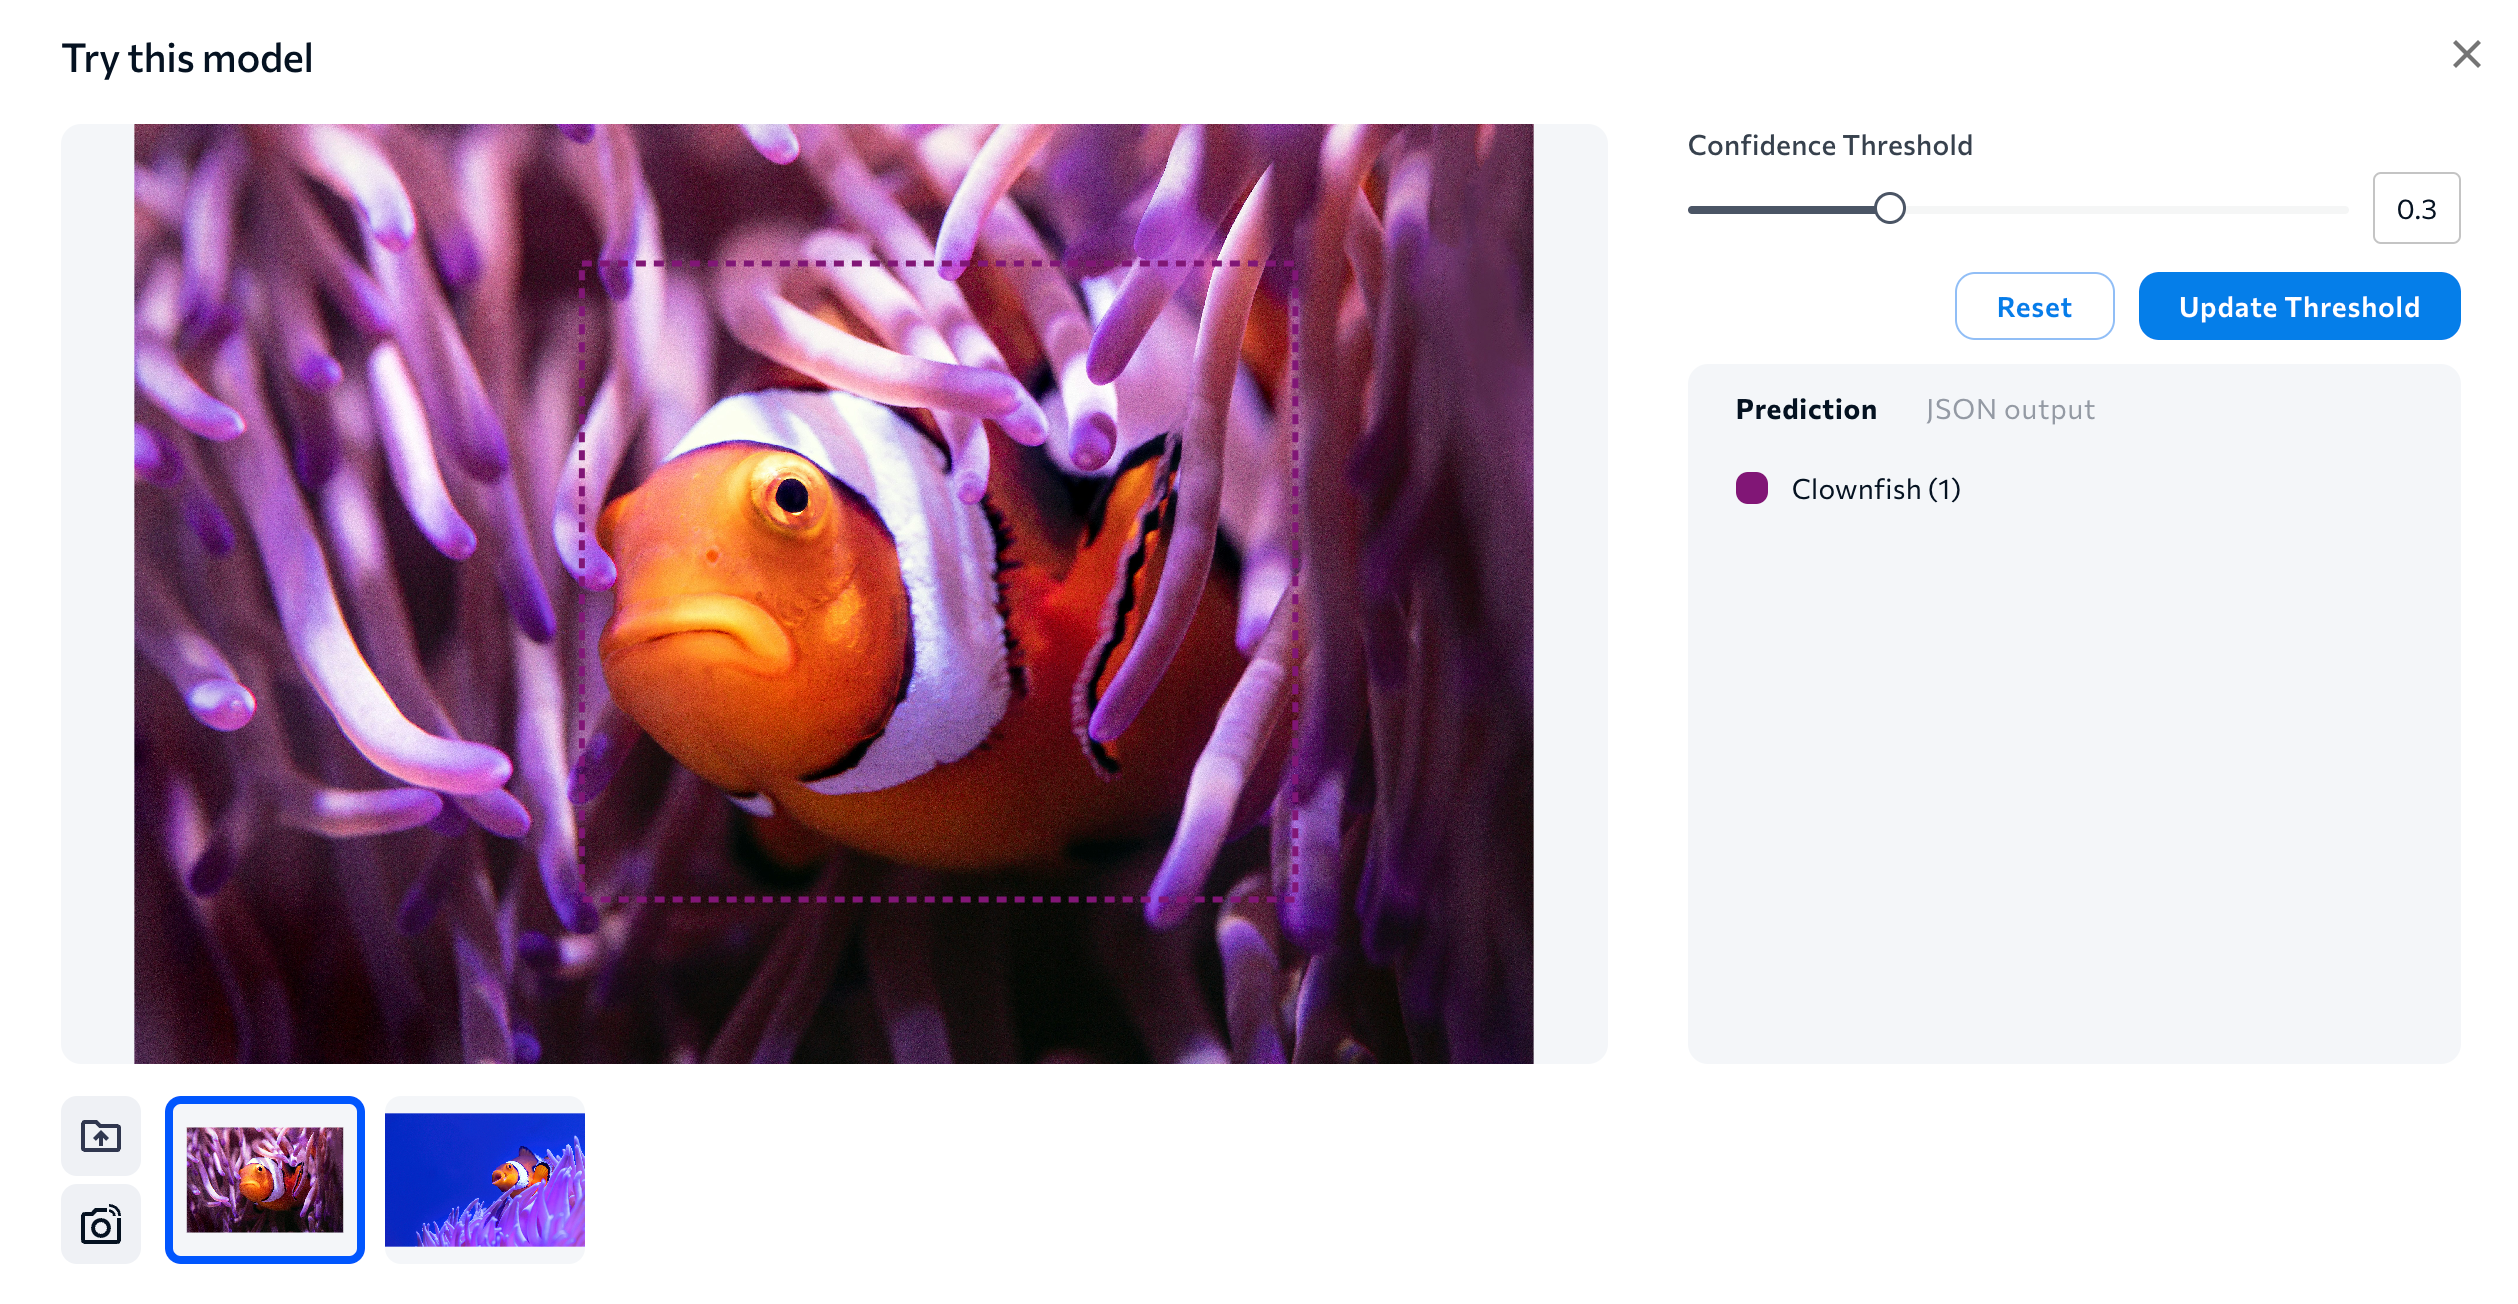Switch to the JSON output tab

(x=2010, y=410)
